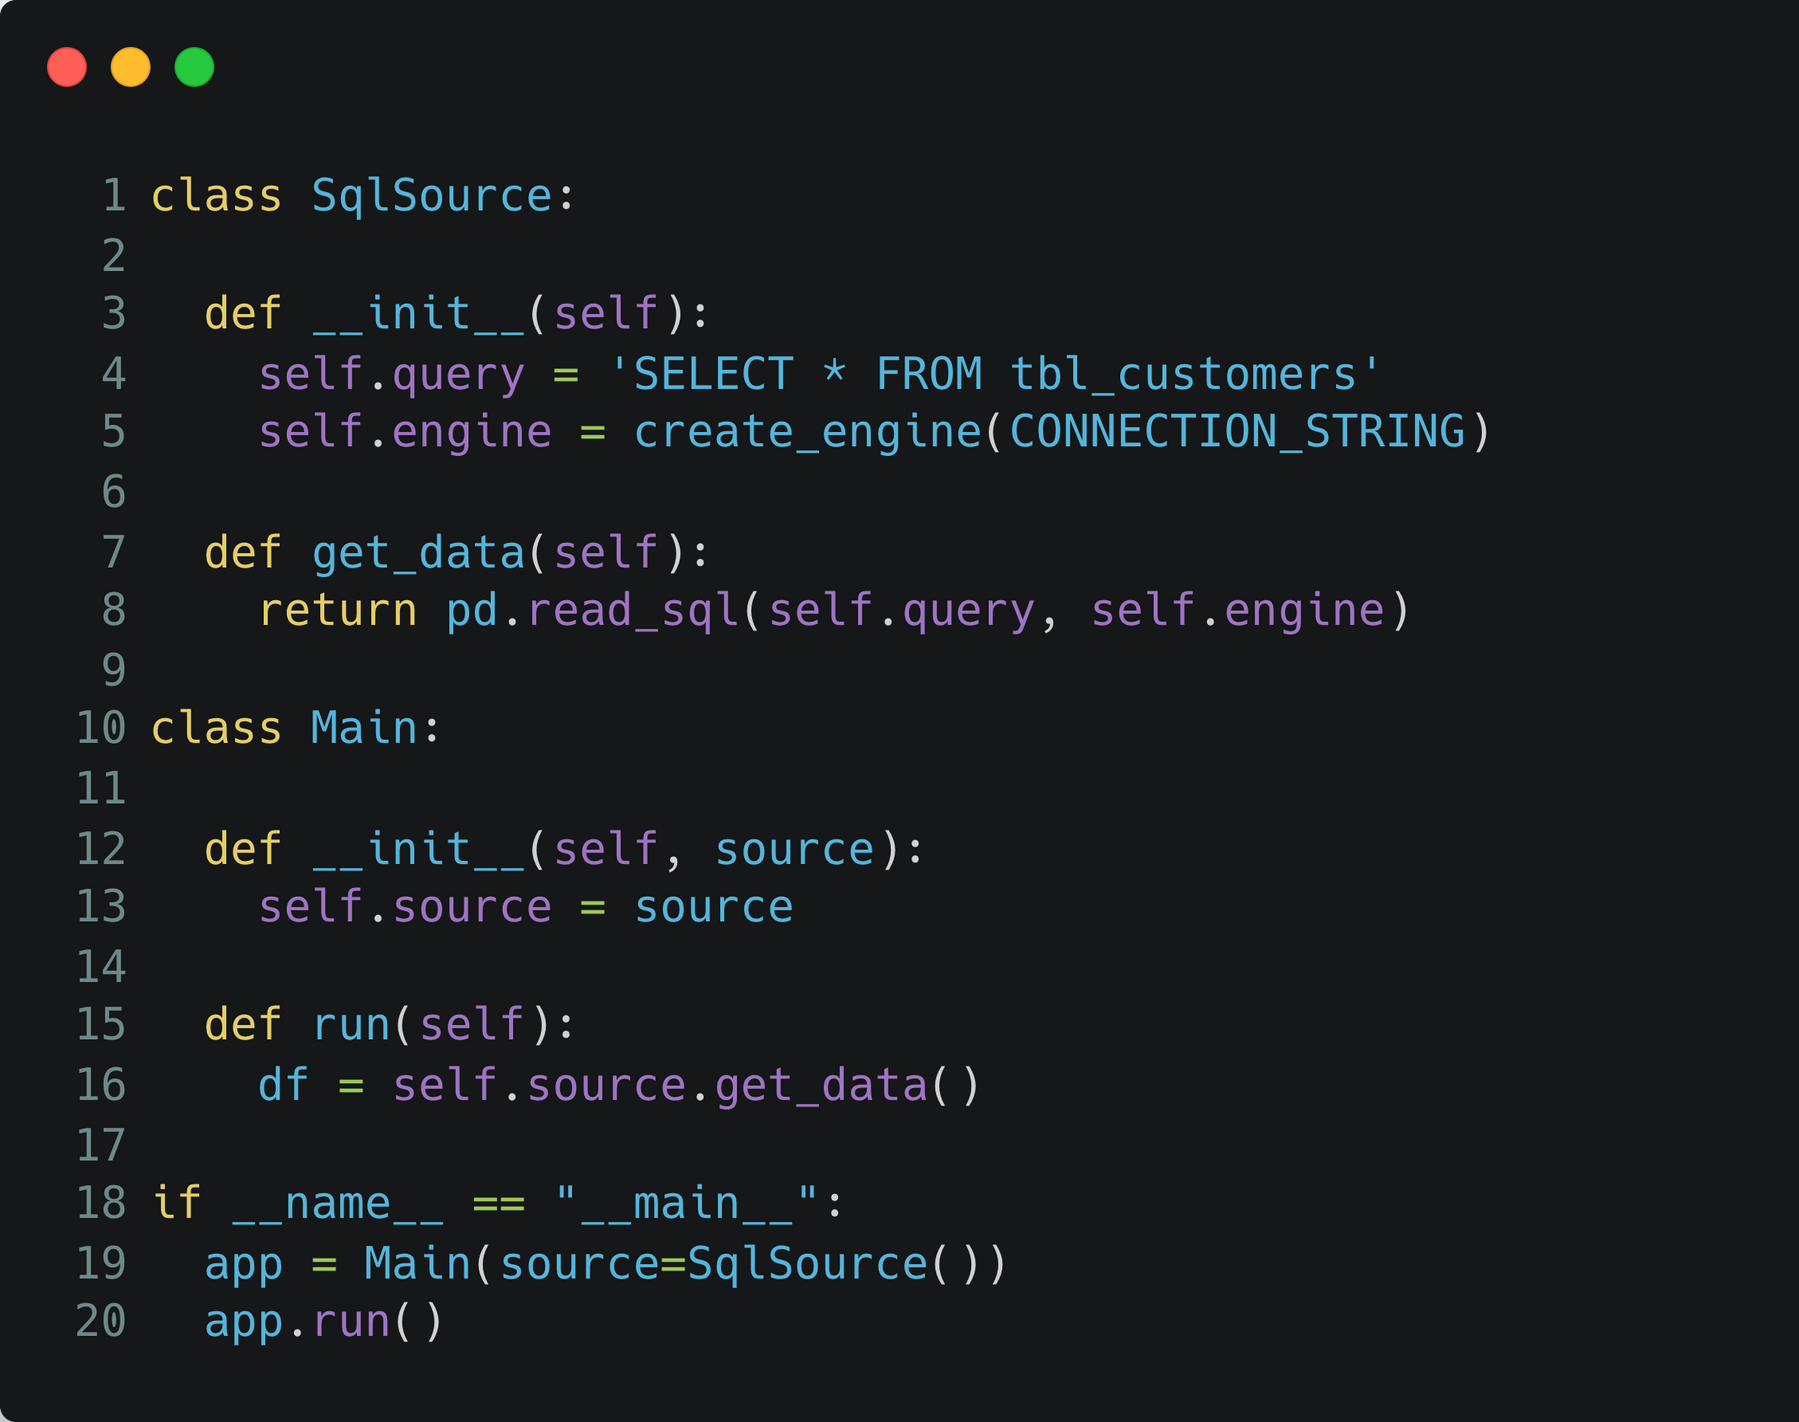The width and height of the screenshot is (1799, 1422).
Task: Click the df variable on line 16
Action: click(283, 1086)
